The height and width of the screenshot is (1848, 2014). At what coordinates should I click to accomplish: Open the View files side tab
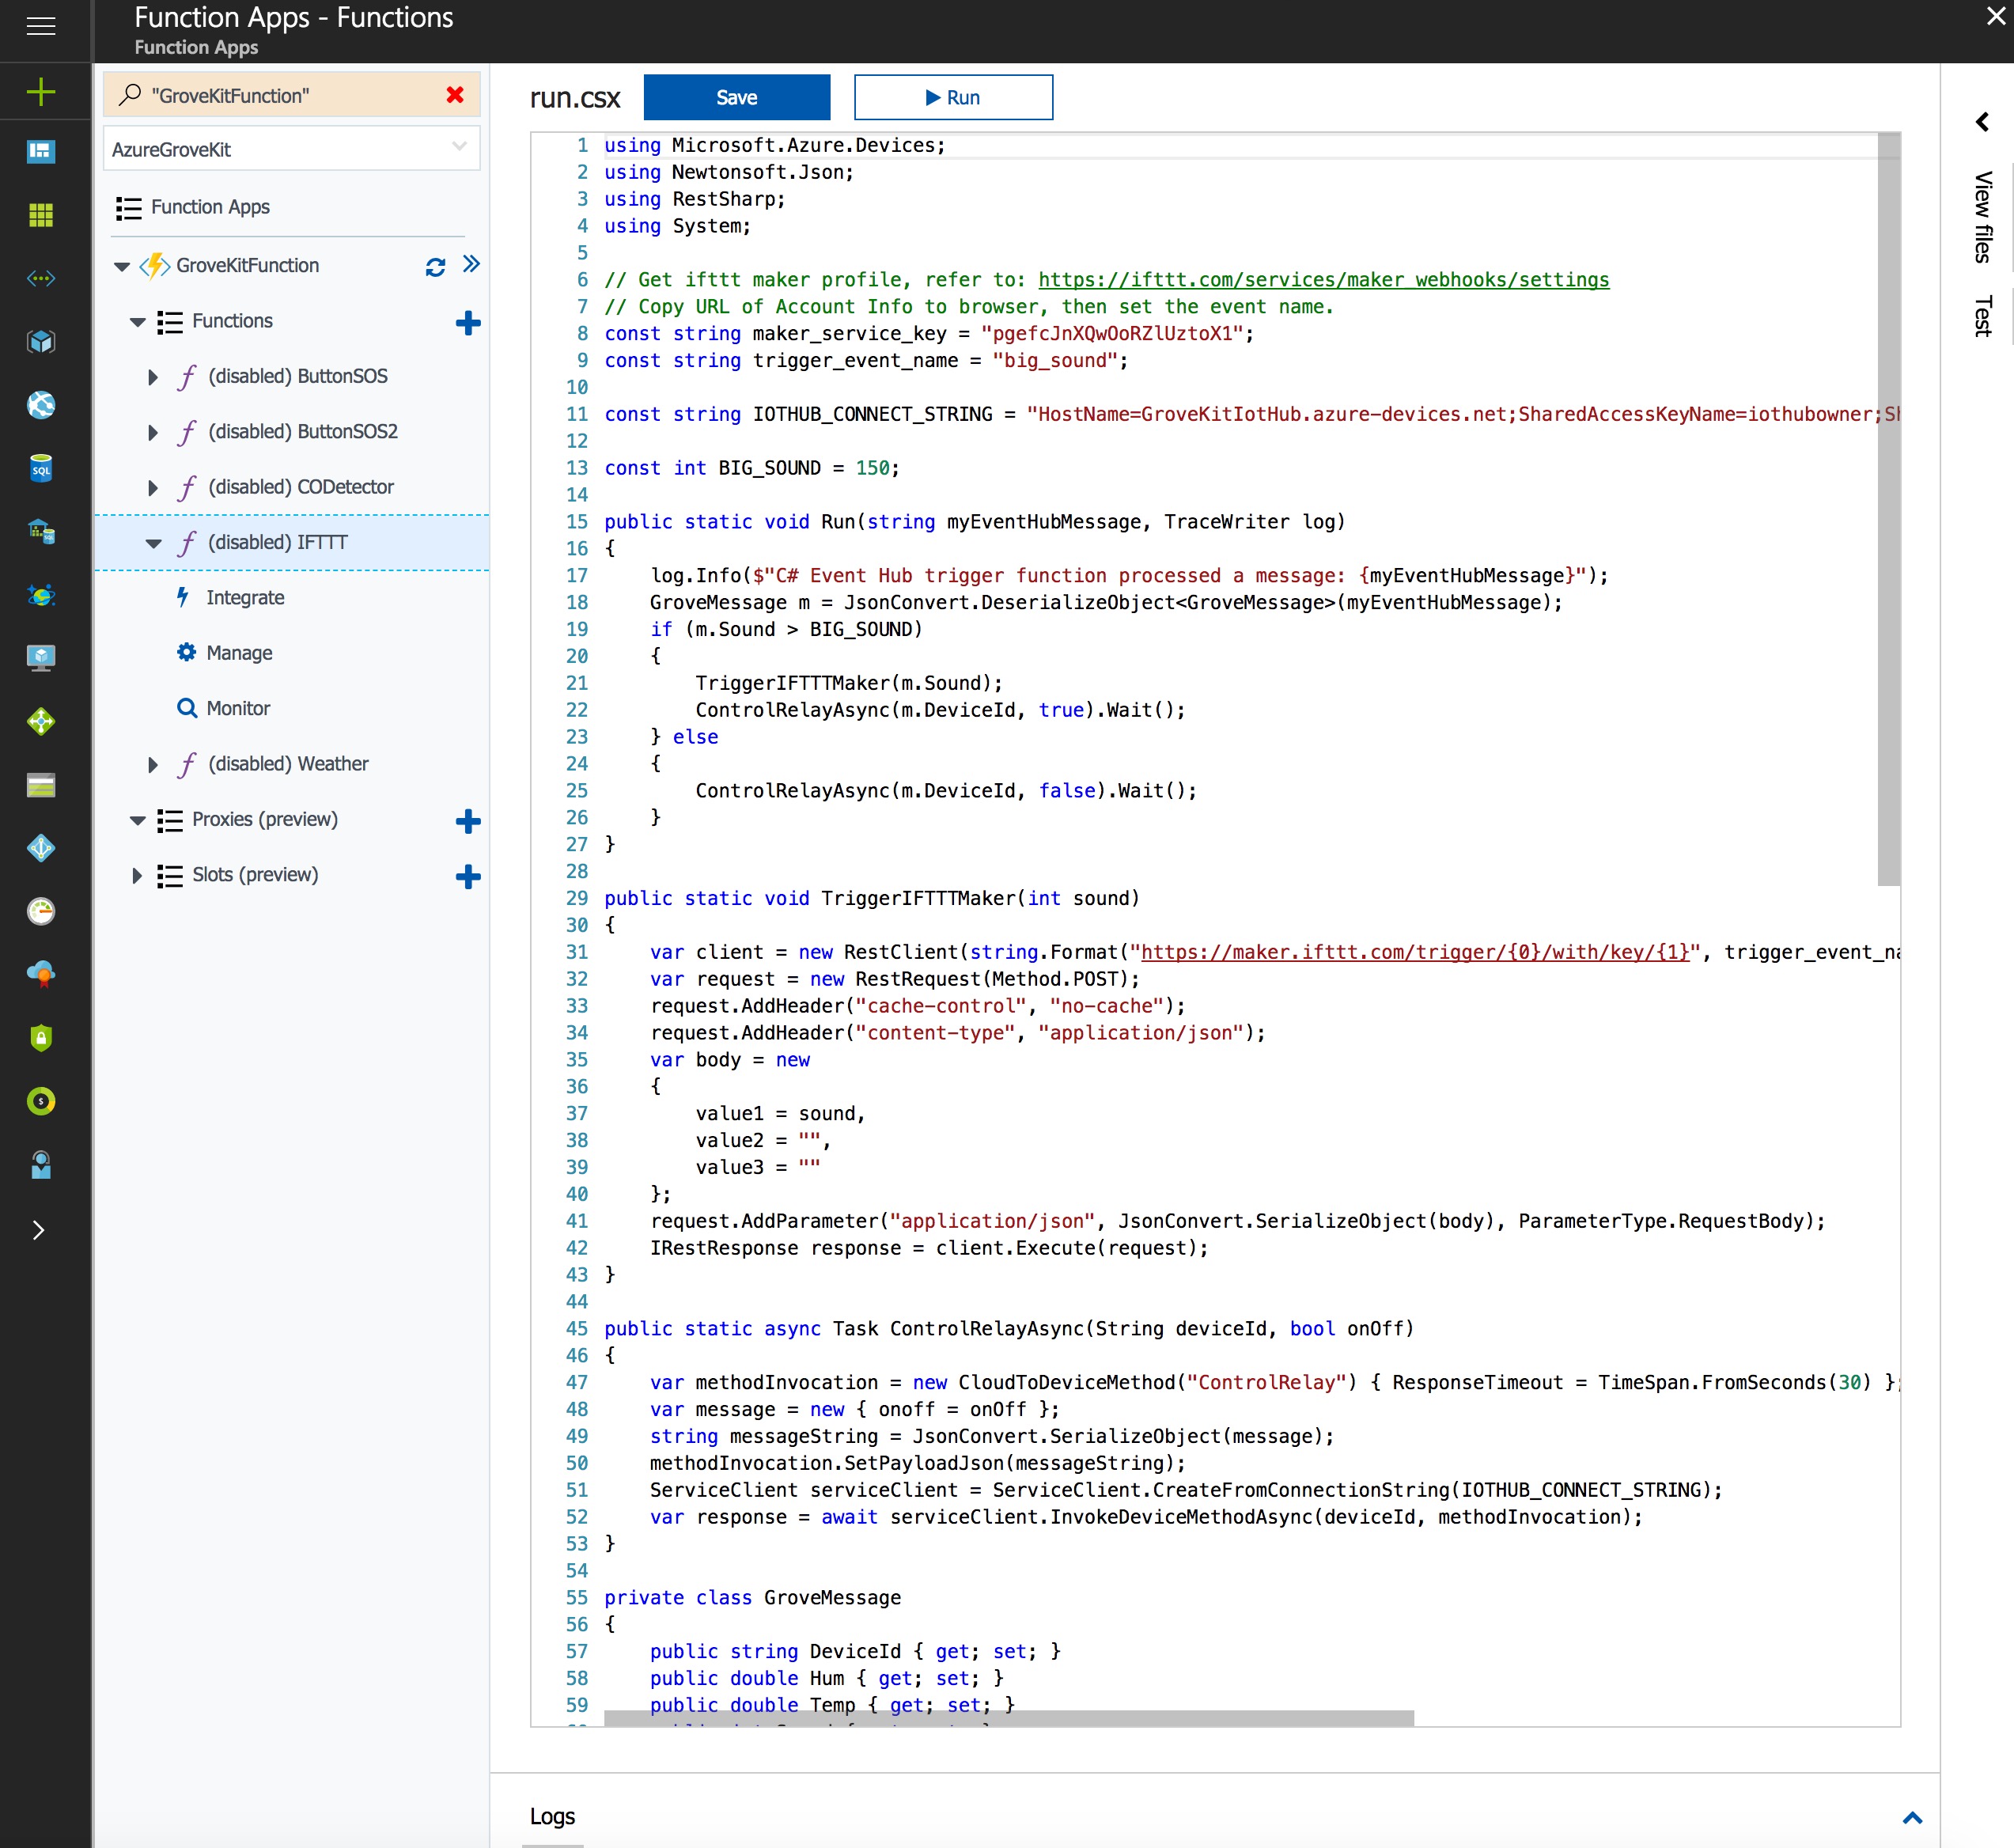coord(1983,216)
